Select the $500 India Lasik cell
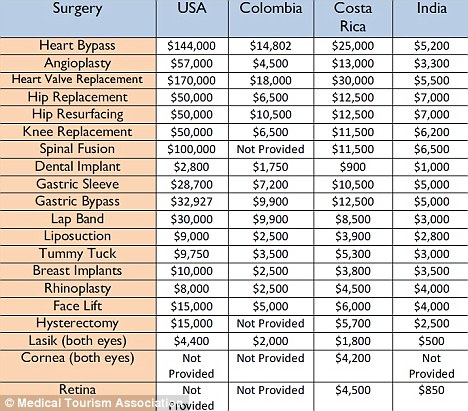This screenshot has width=468, height=411. [x=432, y=341]
